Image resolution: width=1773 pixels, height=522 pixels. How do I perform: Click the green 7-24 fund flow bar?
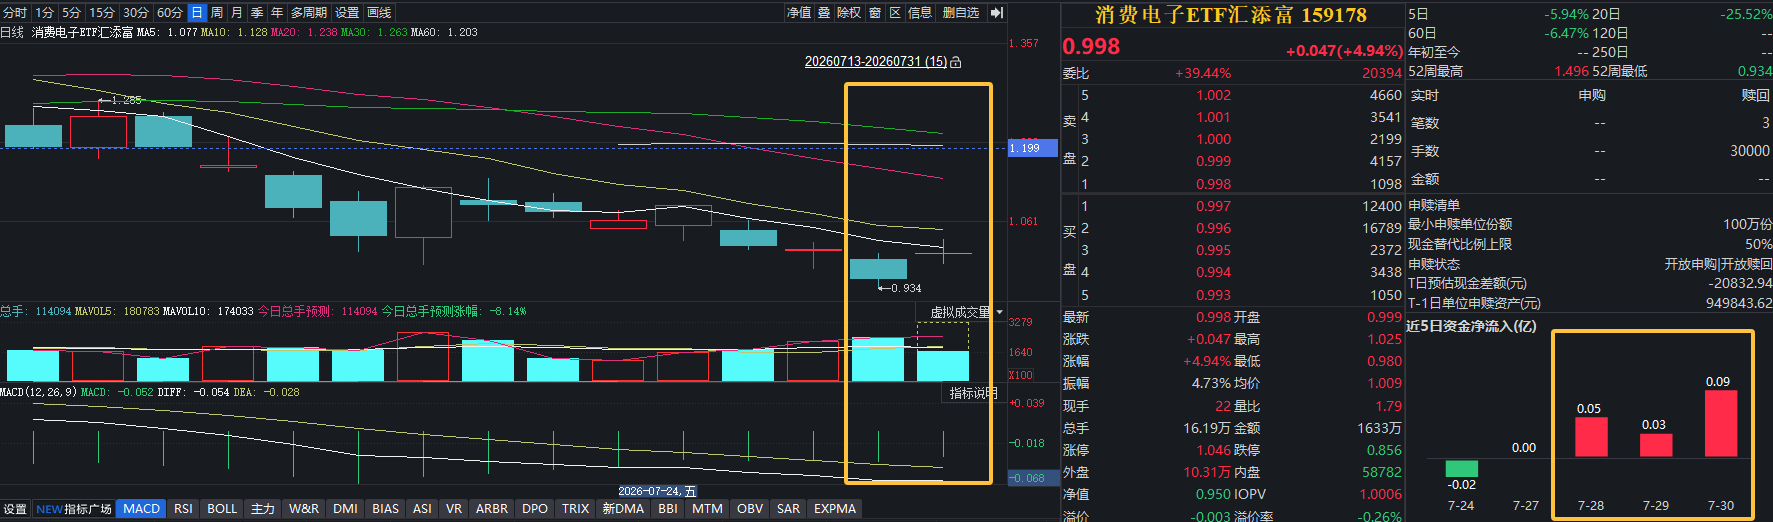(x=1461, y=469)
